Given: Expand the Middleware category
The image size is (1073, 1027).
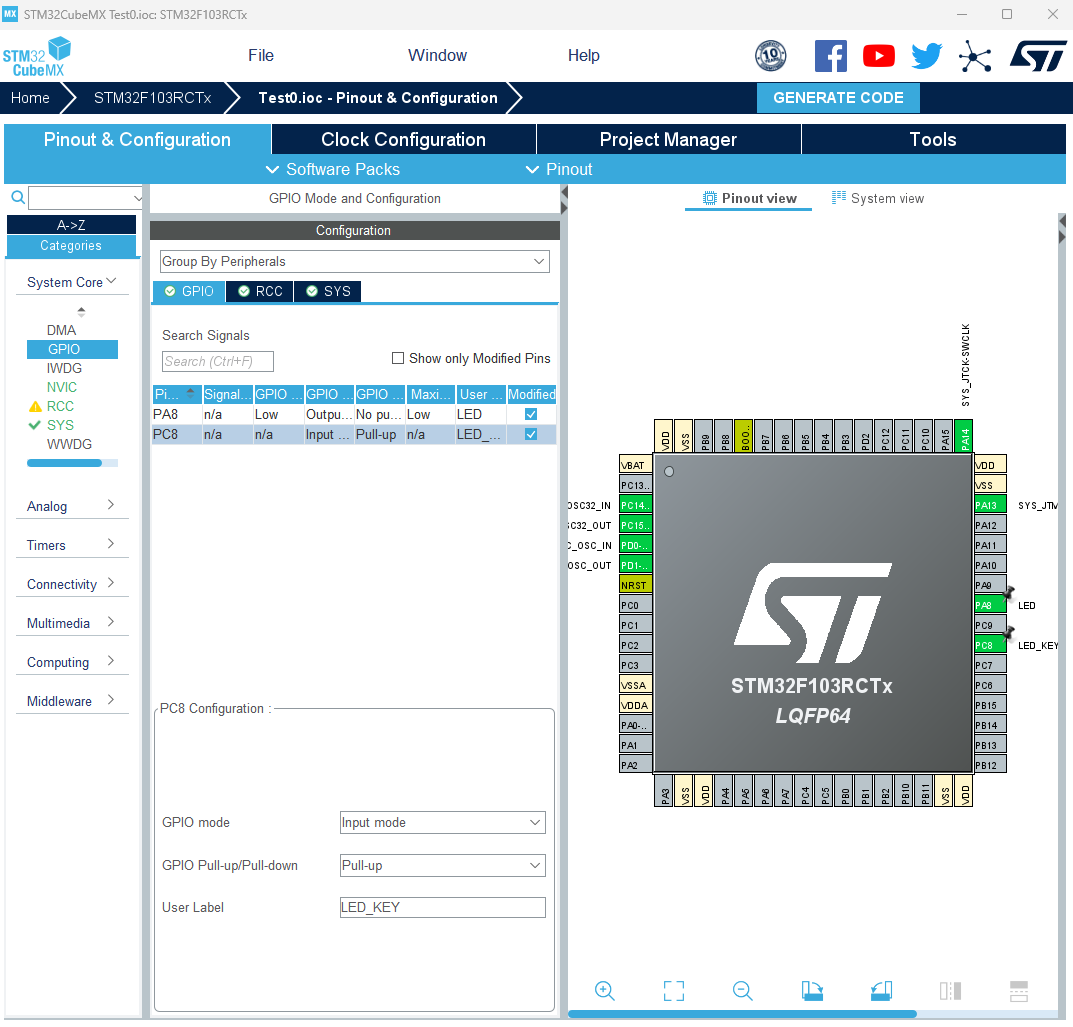Looking at the screenshot, I should click(x=72, y=701).
